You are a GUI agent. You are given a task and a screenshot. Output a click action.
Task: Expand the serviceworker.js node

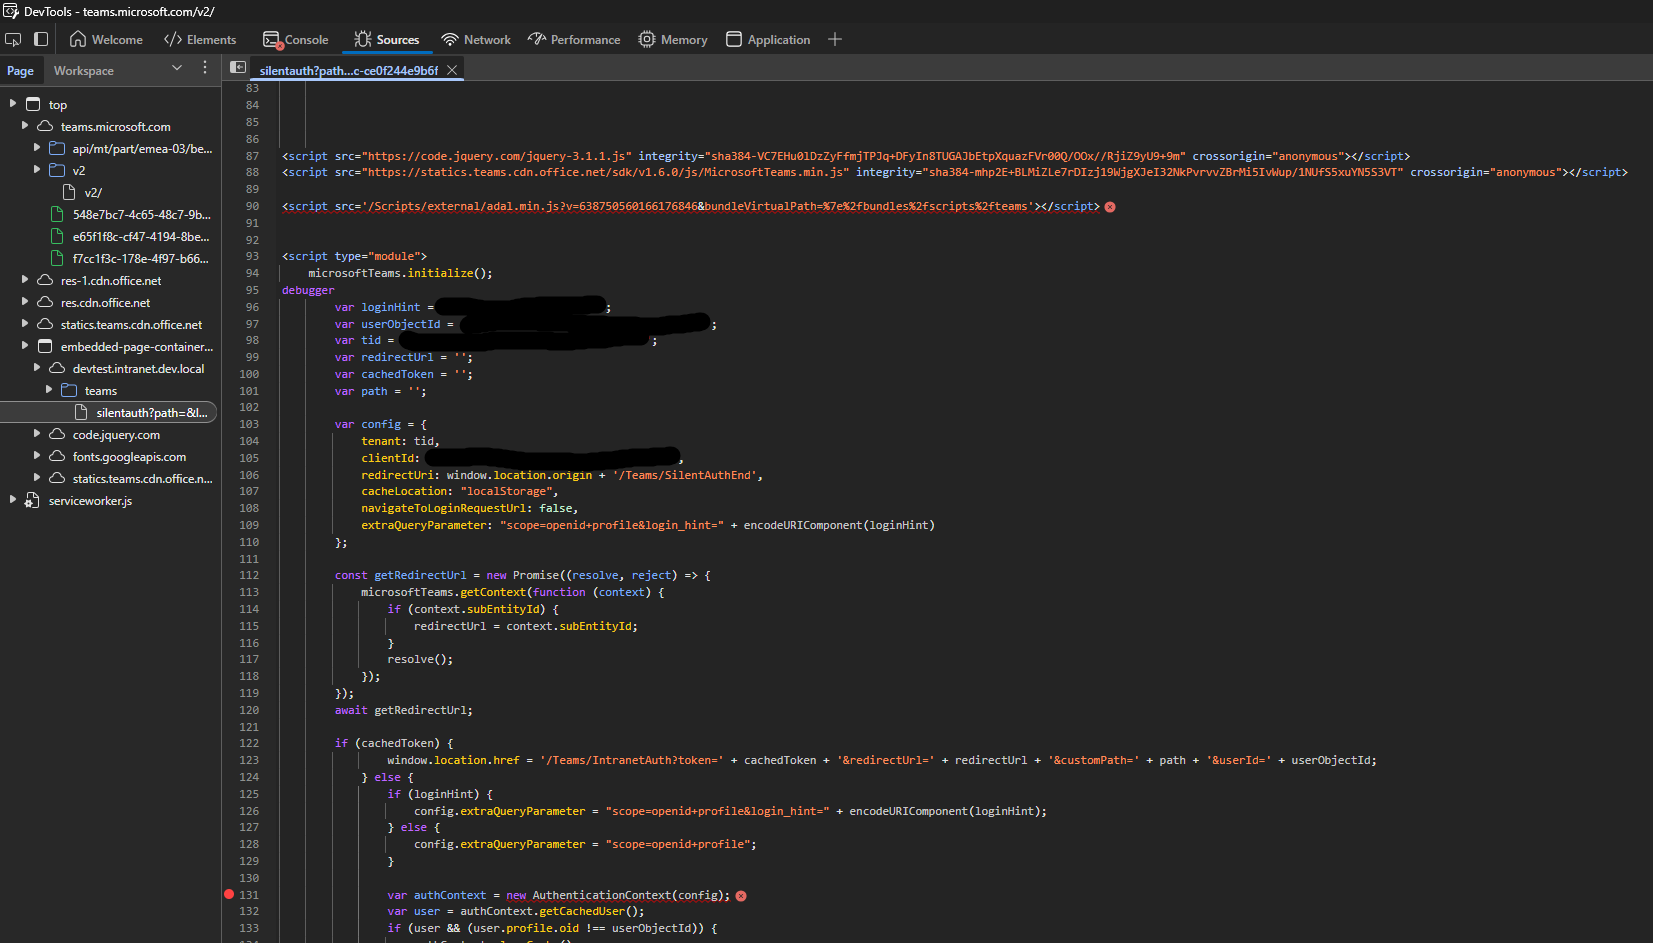click(13, 500)
